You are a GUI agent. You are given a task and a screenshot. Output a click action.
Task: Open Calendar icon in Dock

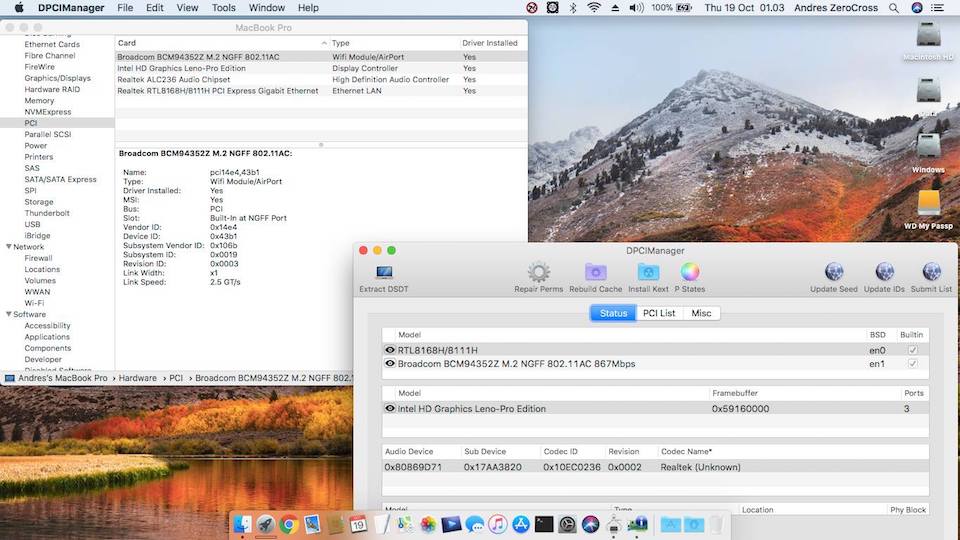click(358, 524)
